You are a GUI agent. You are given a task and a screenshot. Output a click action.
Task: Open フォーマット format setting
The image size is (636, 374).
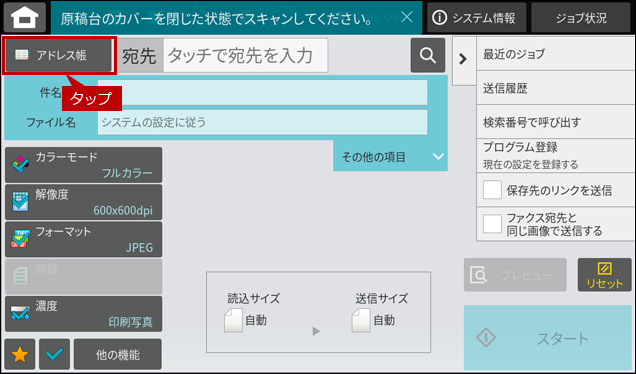pos(84,239)
